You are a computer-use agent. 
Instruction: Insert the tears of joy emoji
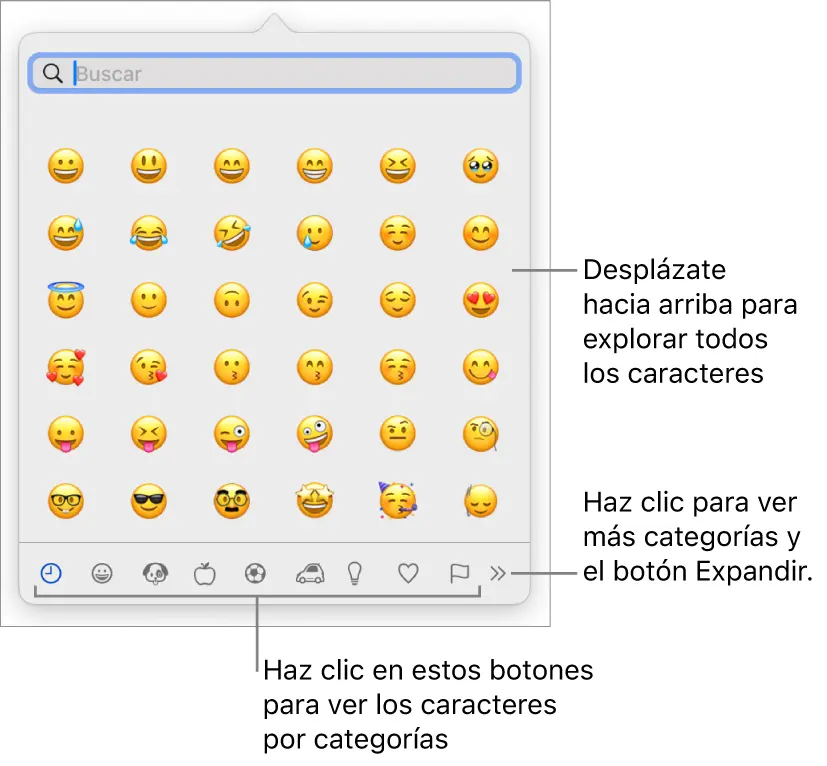149,233
